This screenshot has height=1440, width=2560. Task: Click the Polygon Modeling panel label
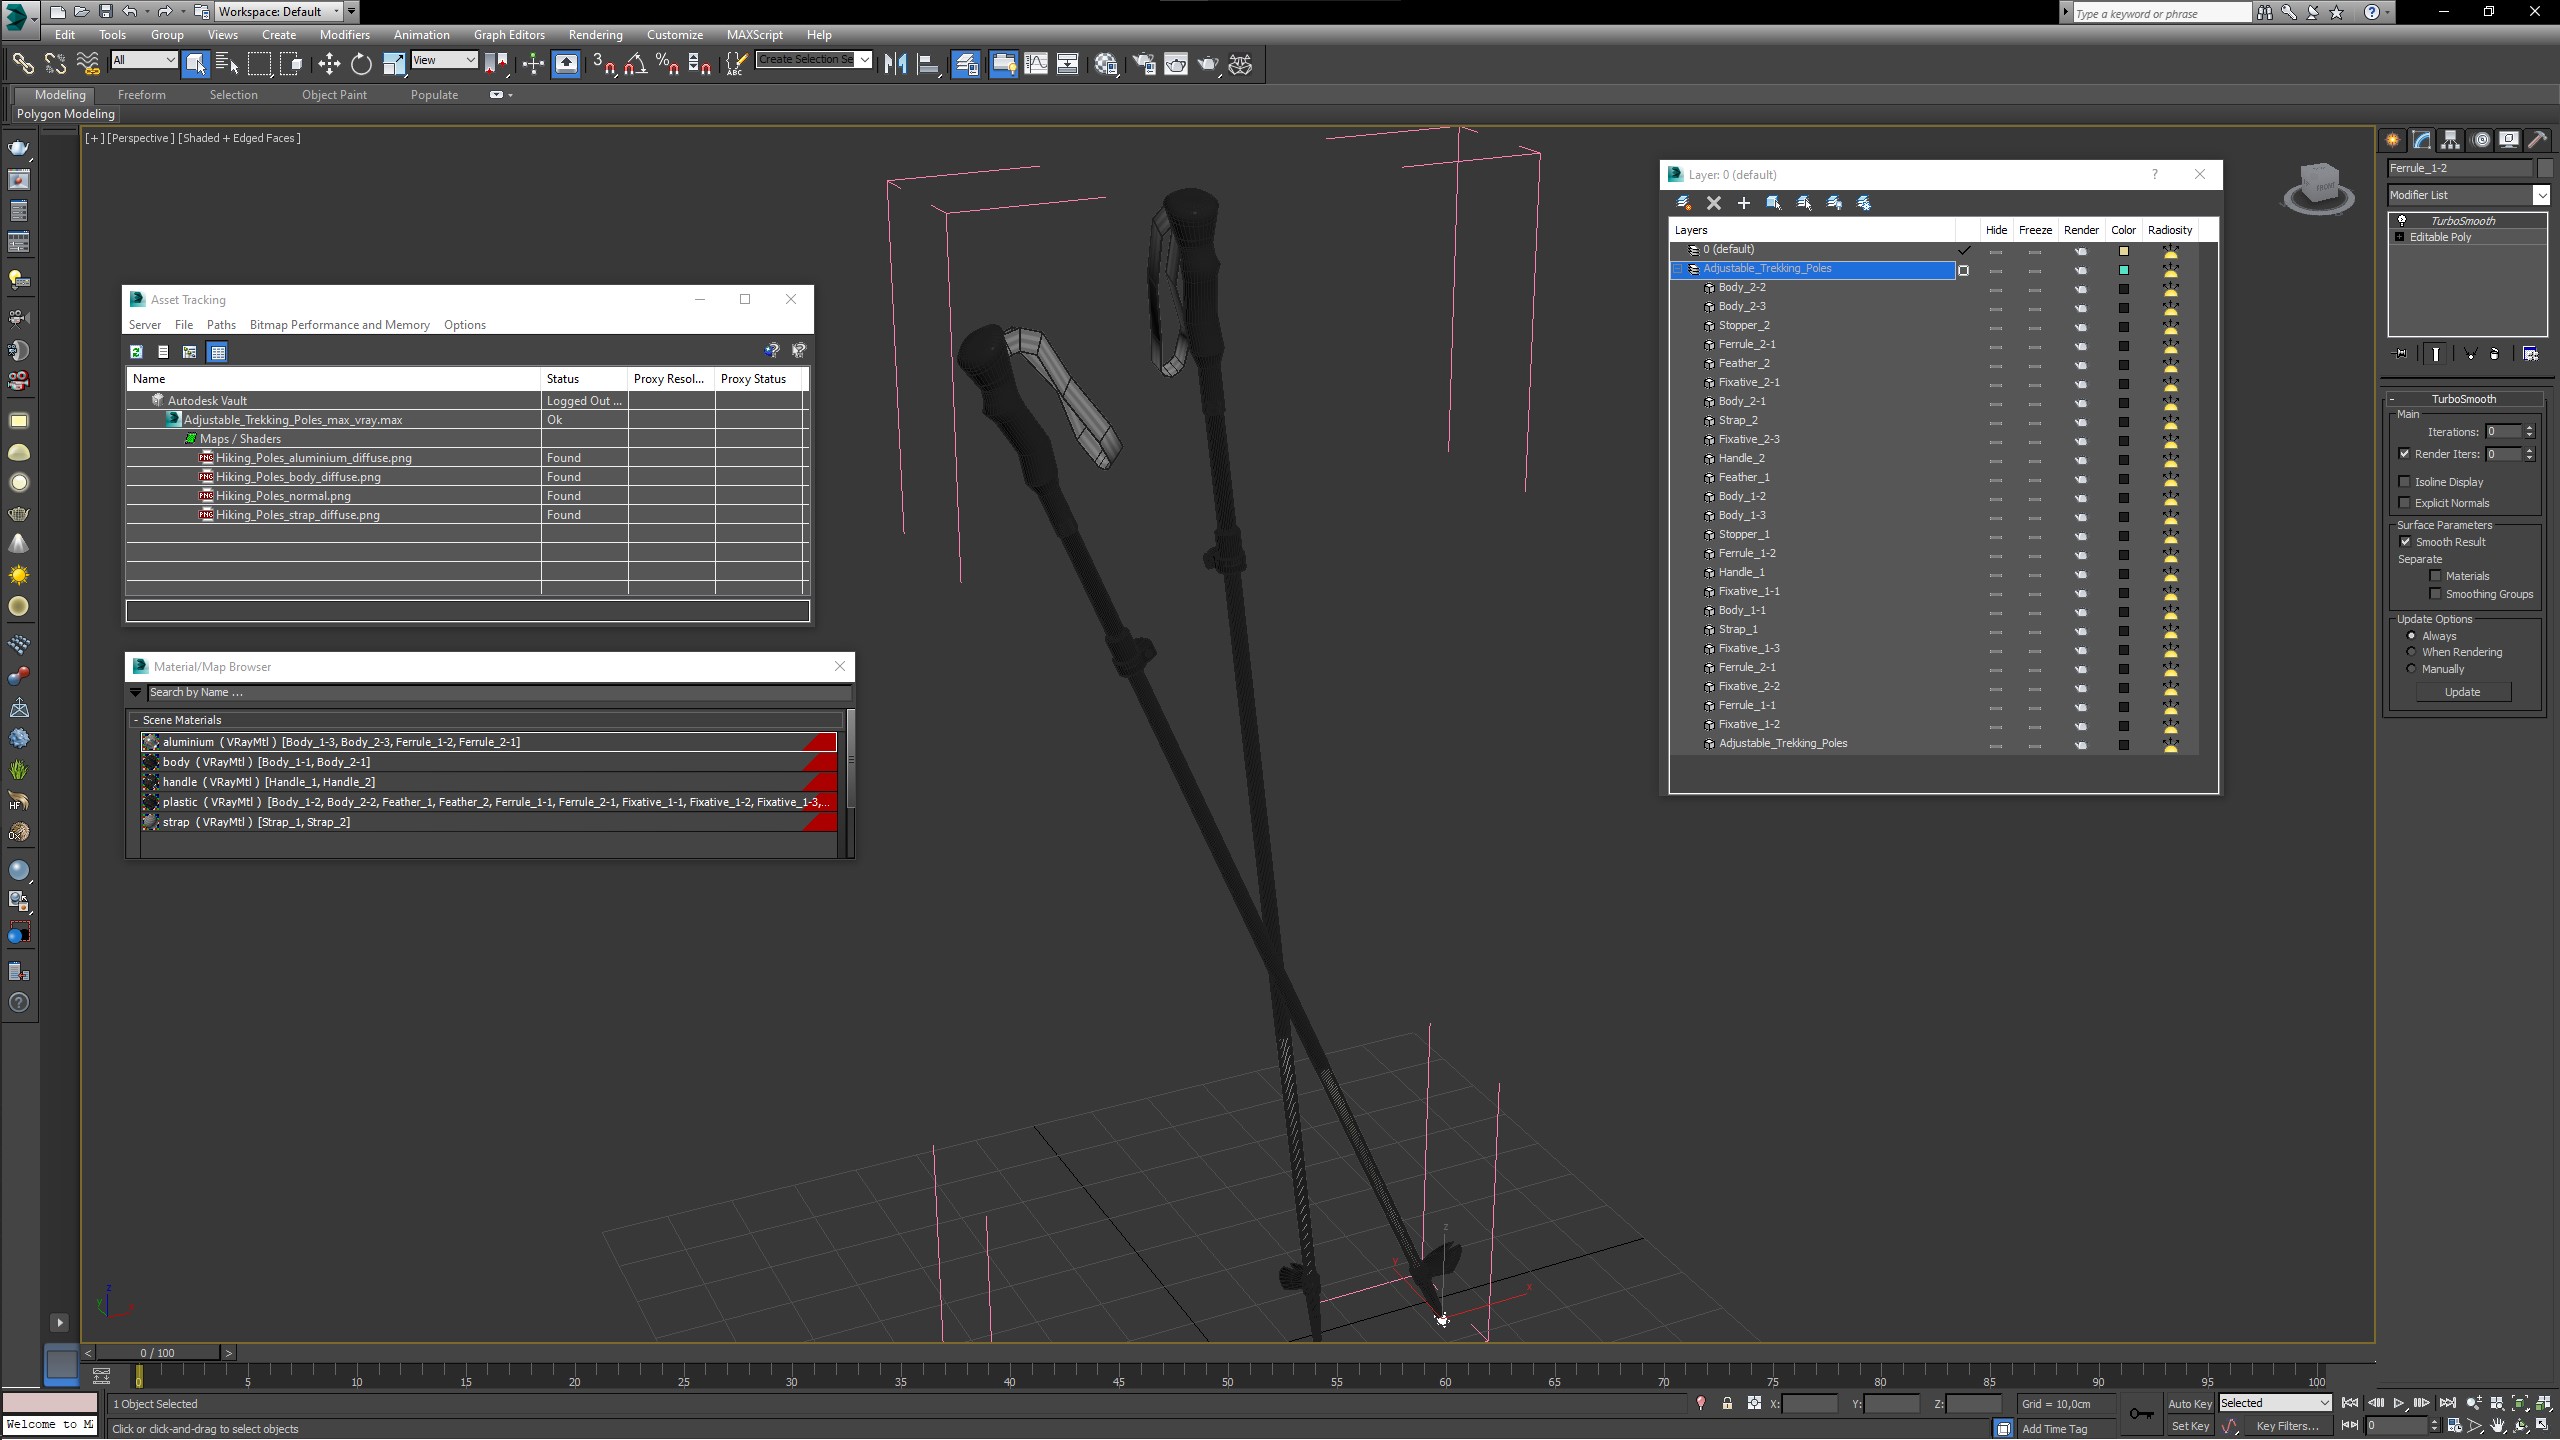pyautogui.click(x=66, y=114)
